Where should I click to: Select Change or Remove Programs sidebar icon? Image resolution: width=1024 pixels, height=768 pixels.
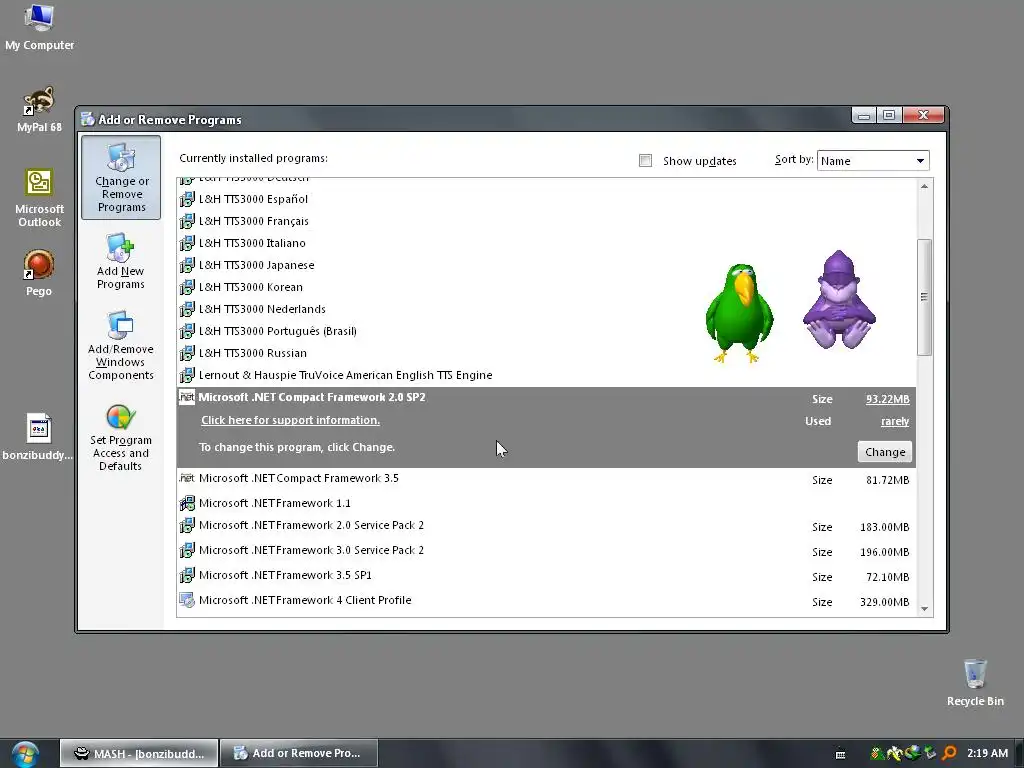(121, 178)
